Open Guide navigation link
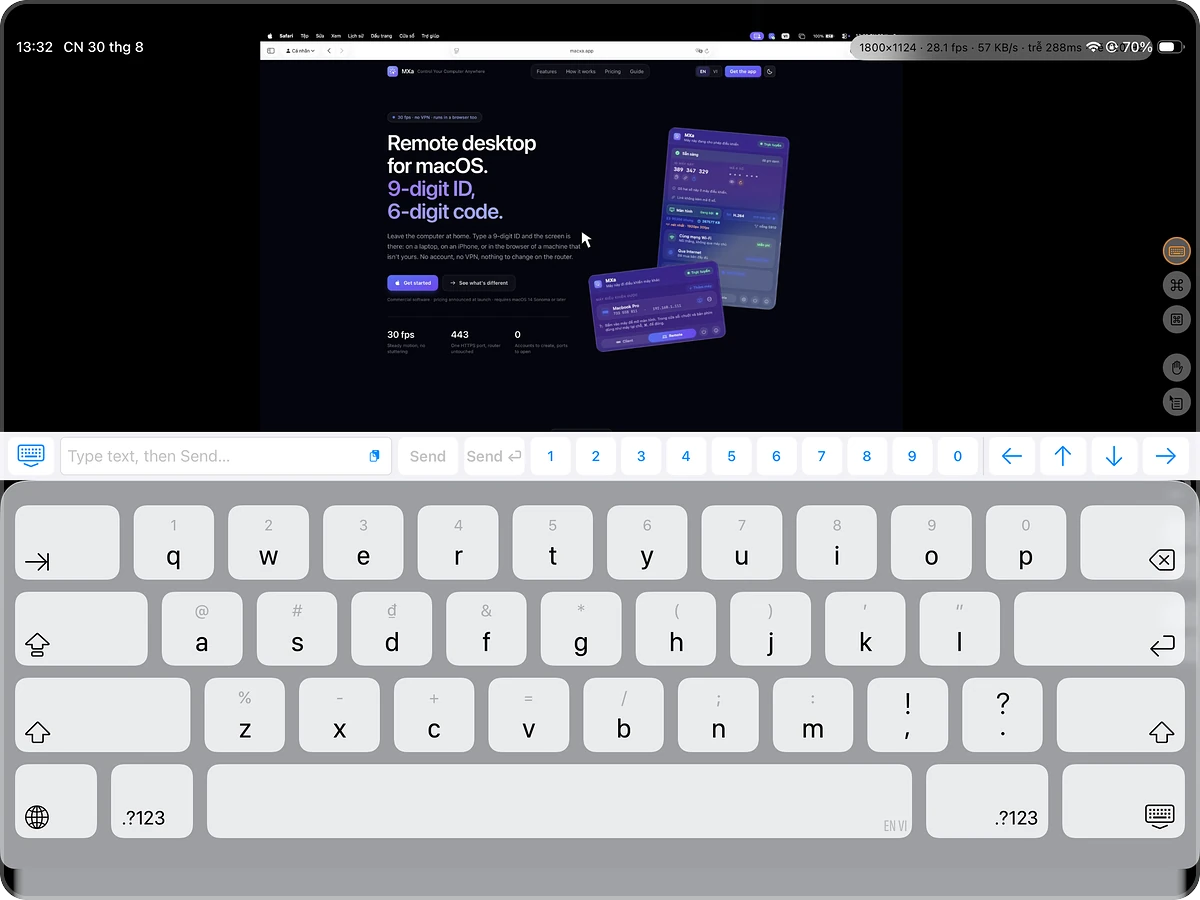 click(x=636, y=72)
